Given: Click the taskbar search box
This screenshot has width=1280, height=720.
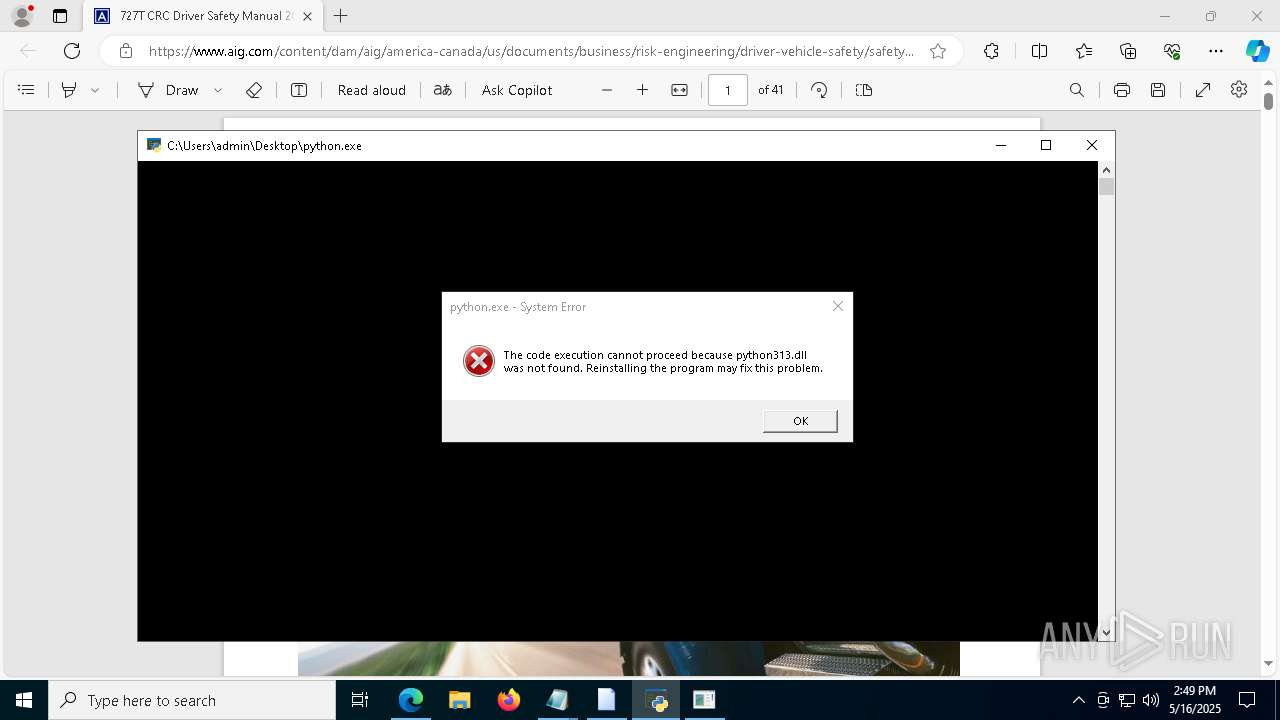Looking at the screenshot, I should (x=192, y=700).
